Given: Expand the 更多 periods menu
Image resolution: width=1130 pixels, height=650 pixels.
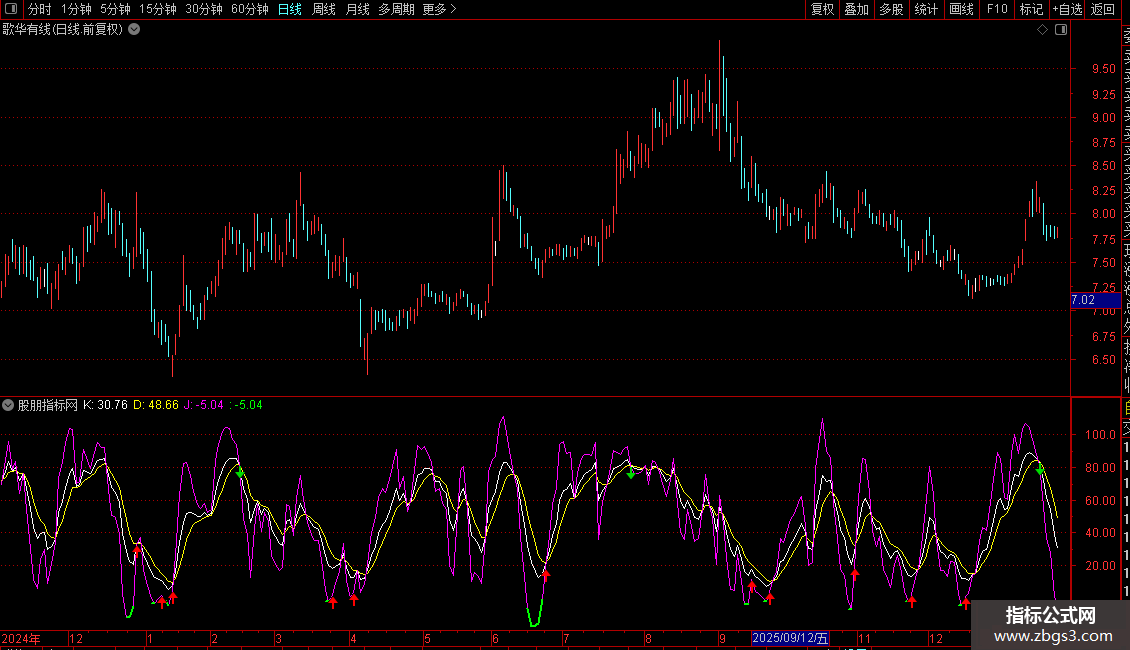Looking at the screenshot, I should 439,9.
